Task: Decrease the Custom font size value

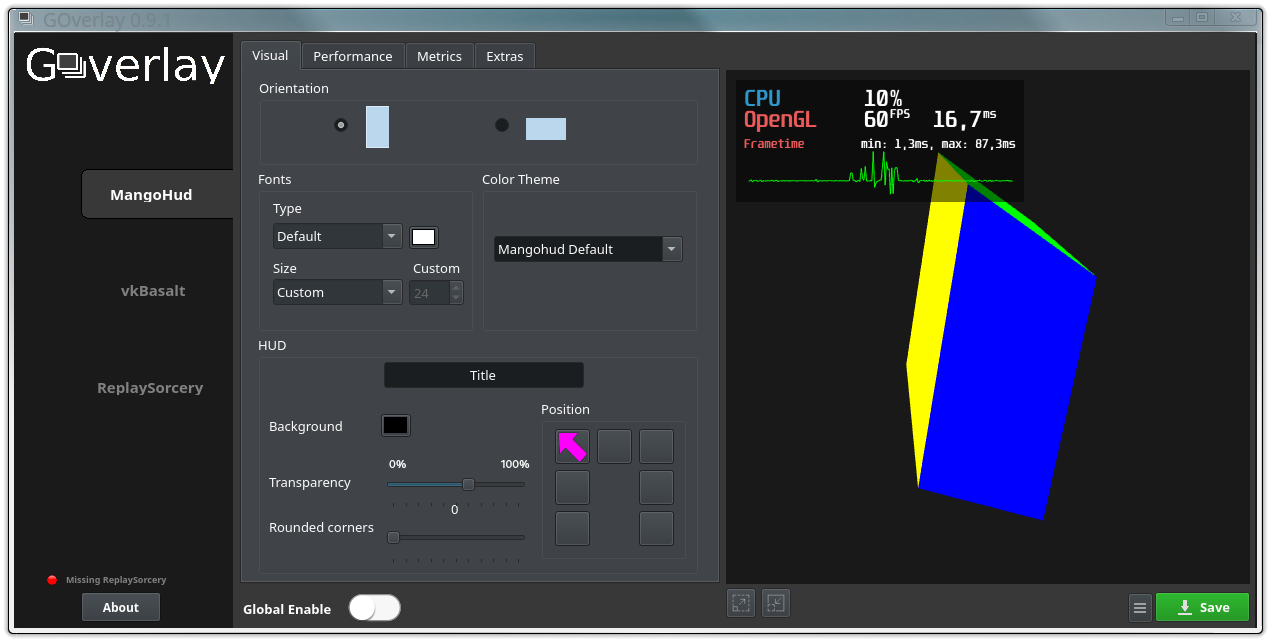Action: tap(456, 298)
